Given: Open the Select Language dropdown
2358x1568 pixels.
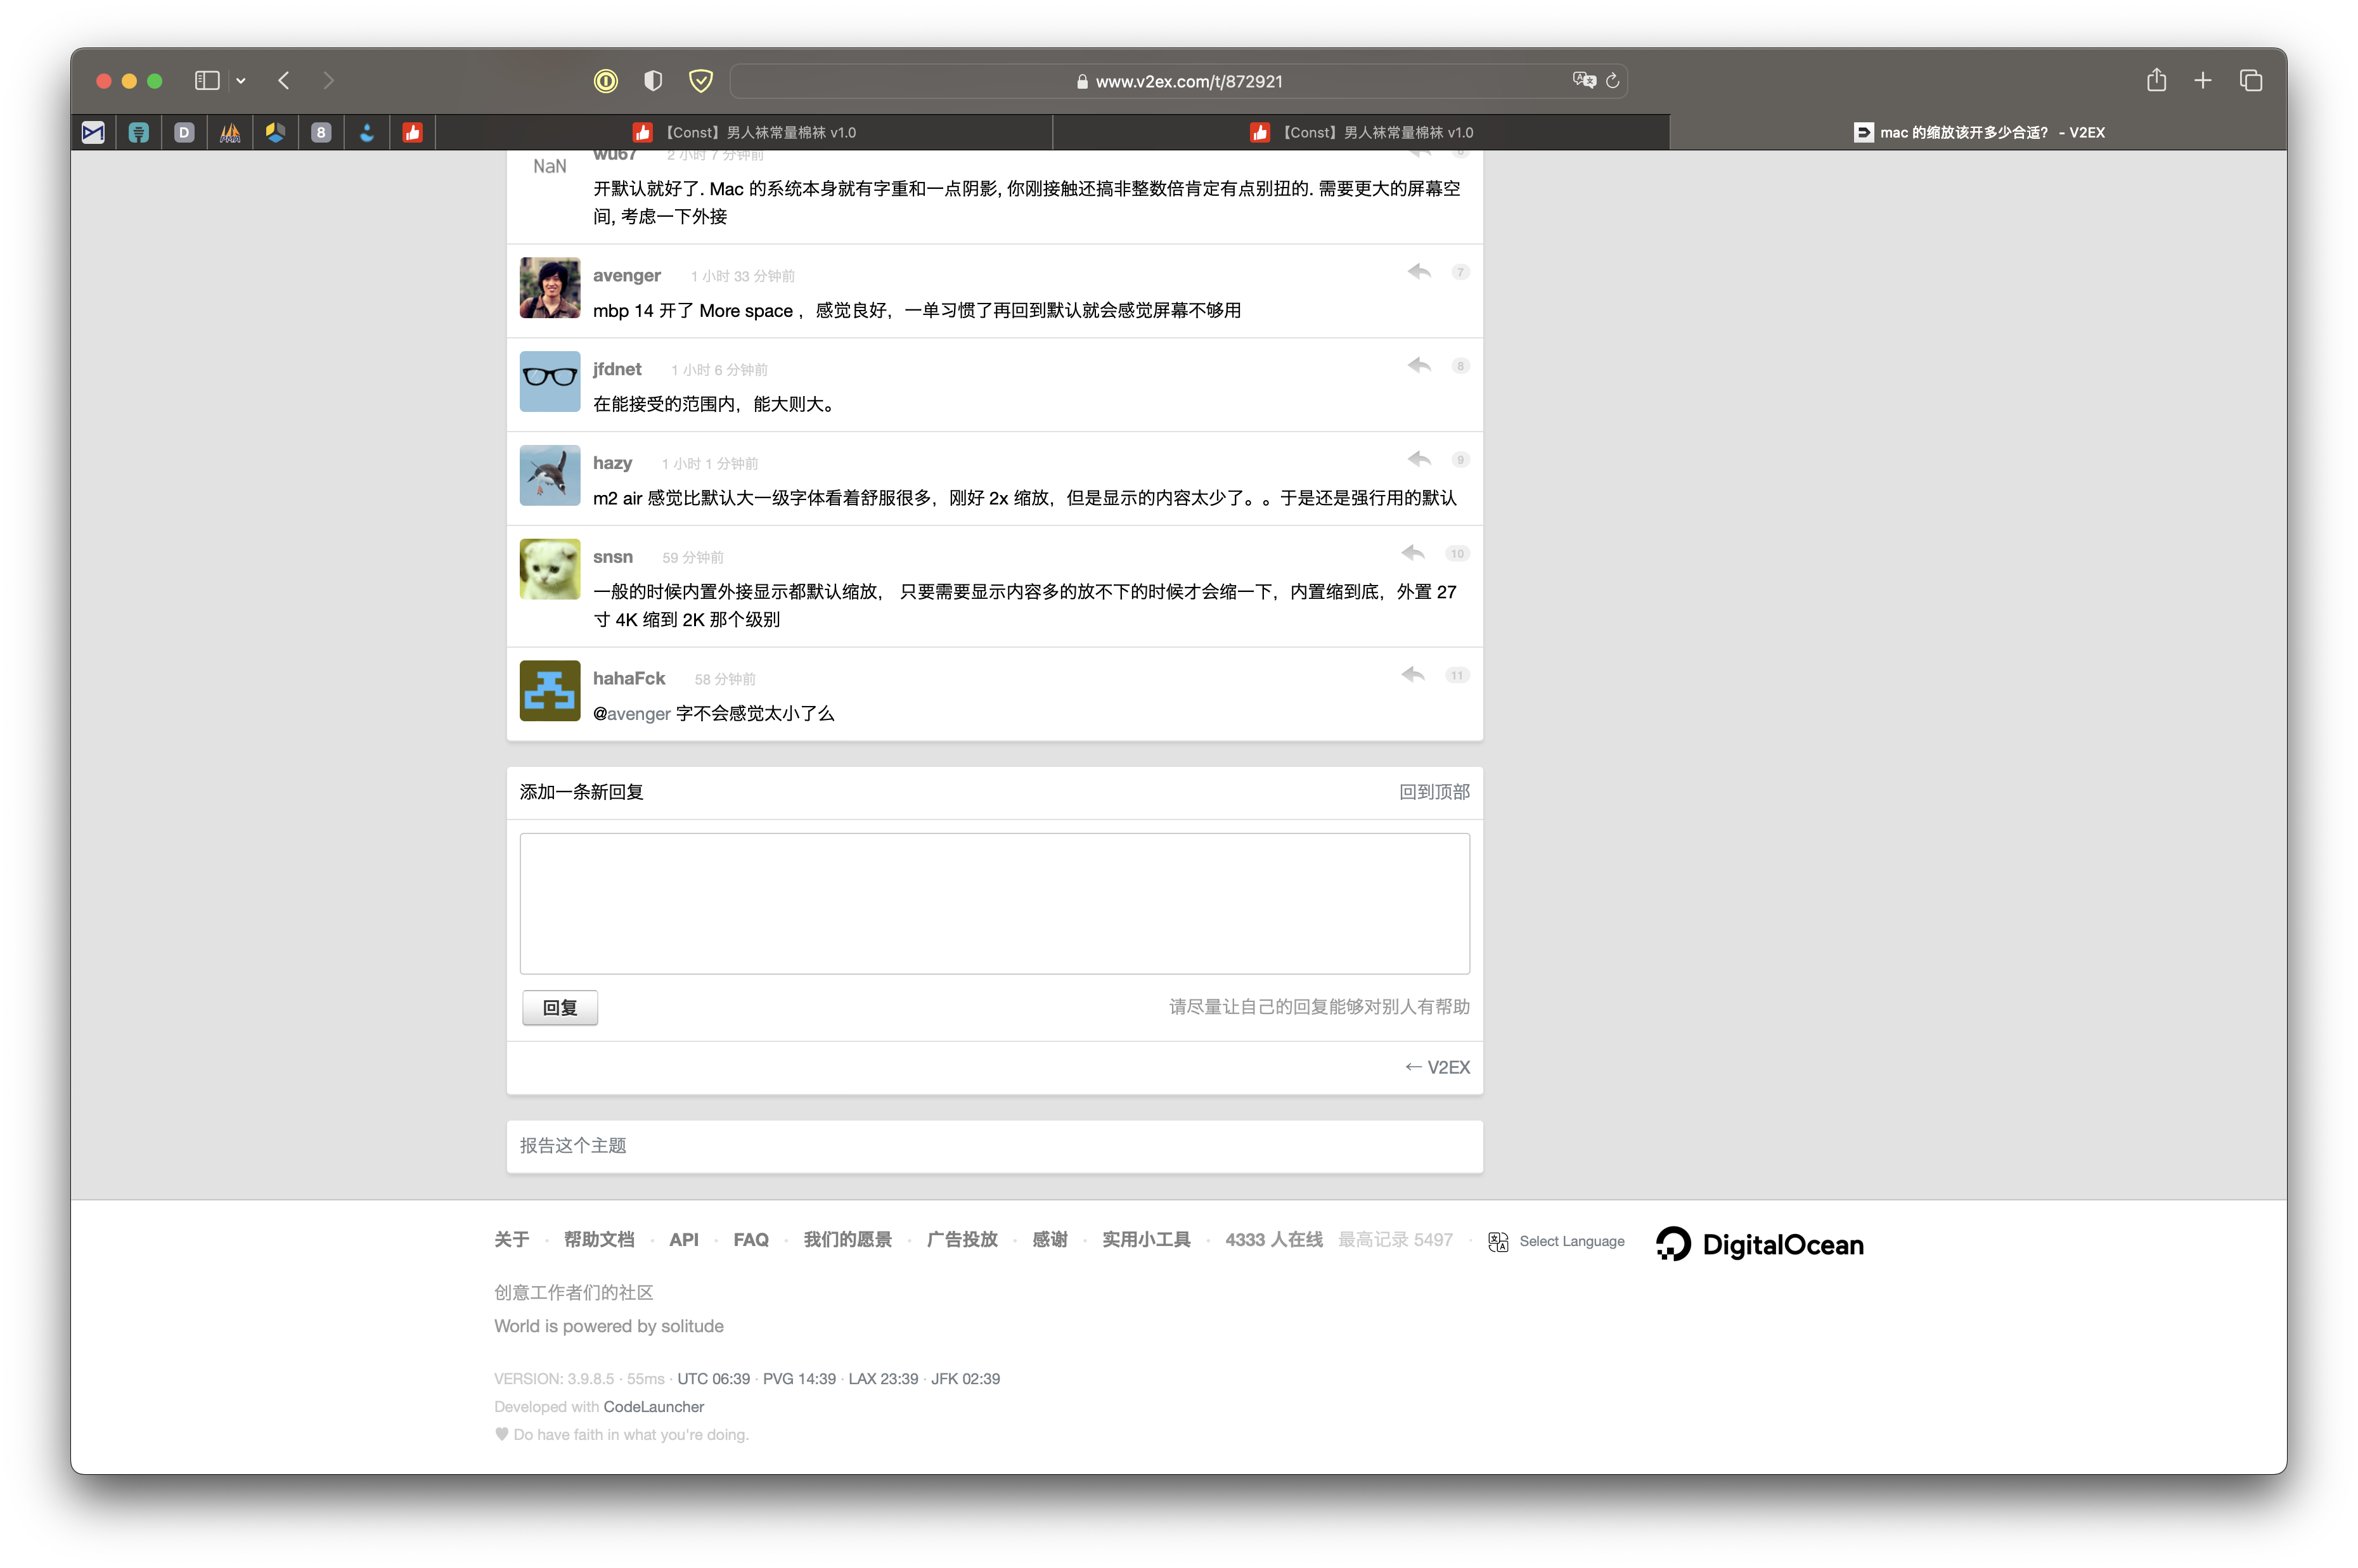Looking at the screenshot, I should pyautogui.click(x=1570, y=1241).
